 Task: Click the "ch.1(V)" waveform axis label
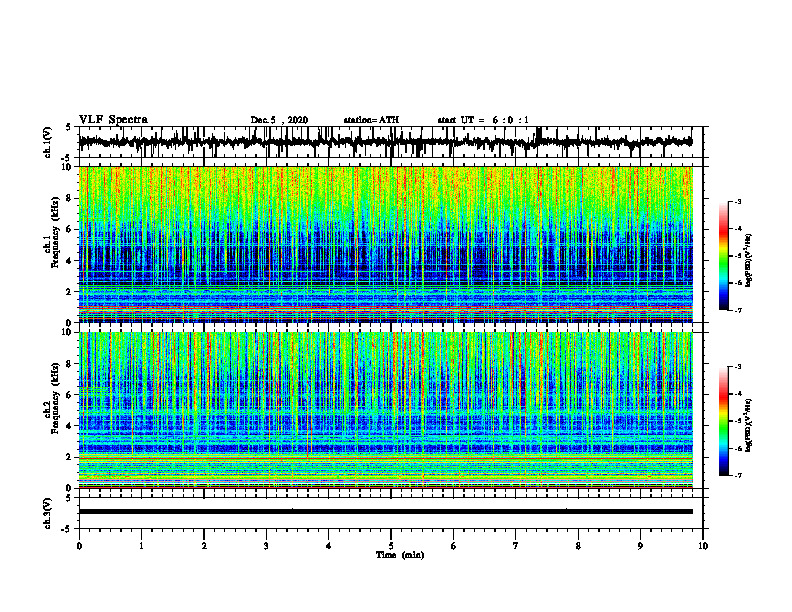tap(48, 142)
